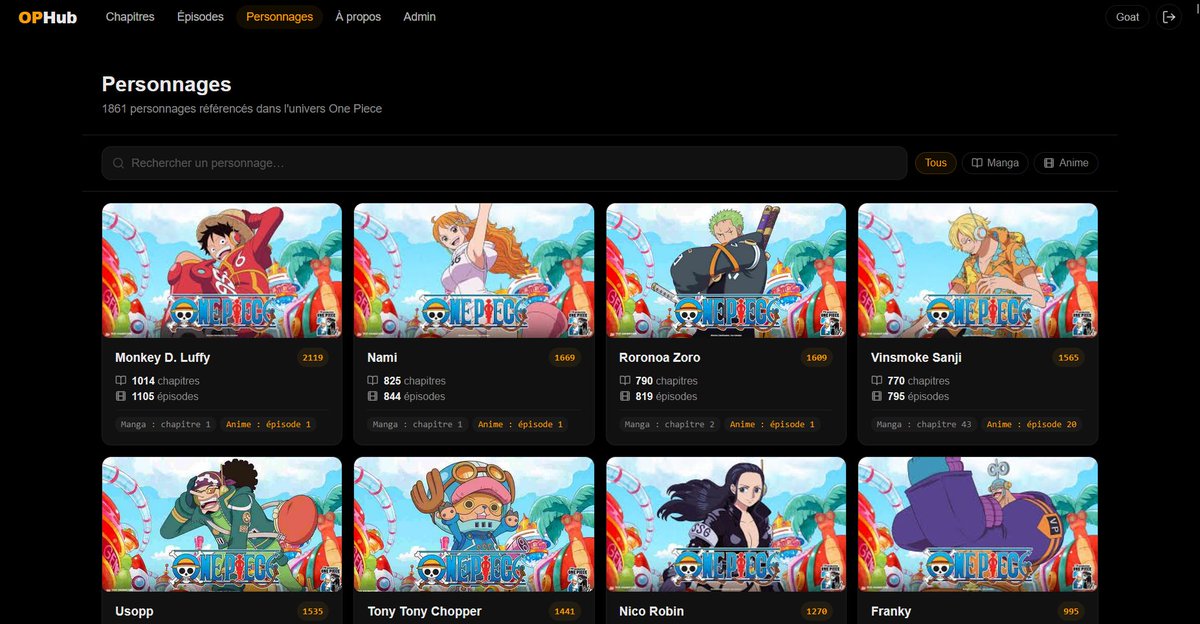Go to the Personnages tab
The height and width of the screenshot is (624, 1200).
coord(279,17)
